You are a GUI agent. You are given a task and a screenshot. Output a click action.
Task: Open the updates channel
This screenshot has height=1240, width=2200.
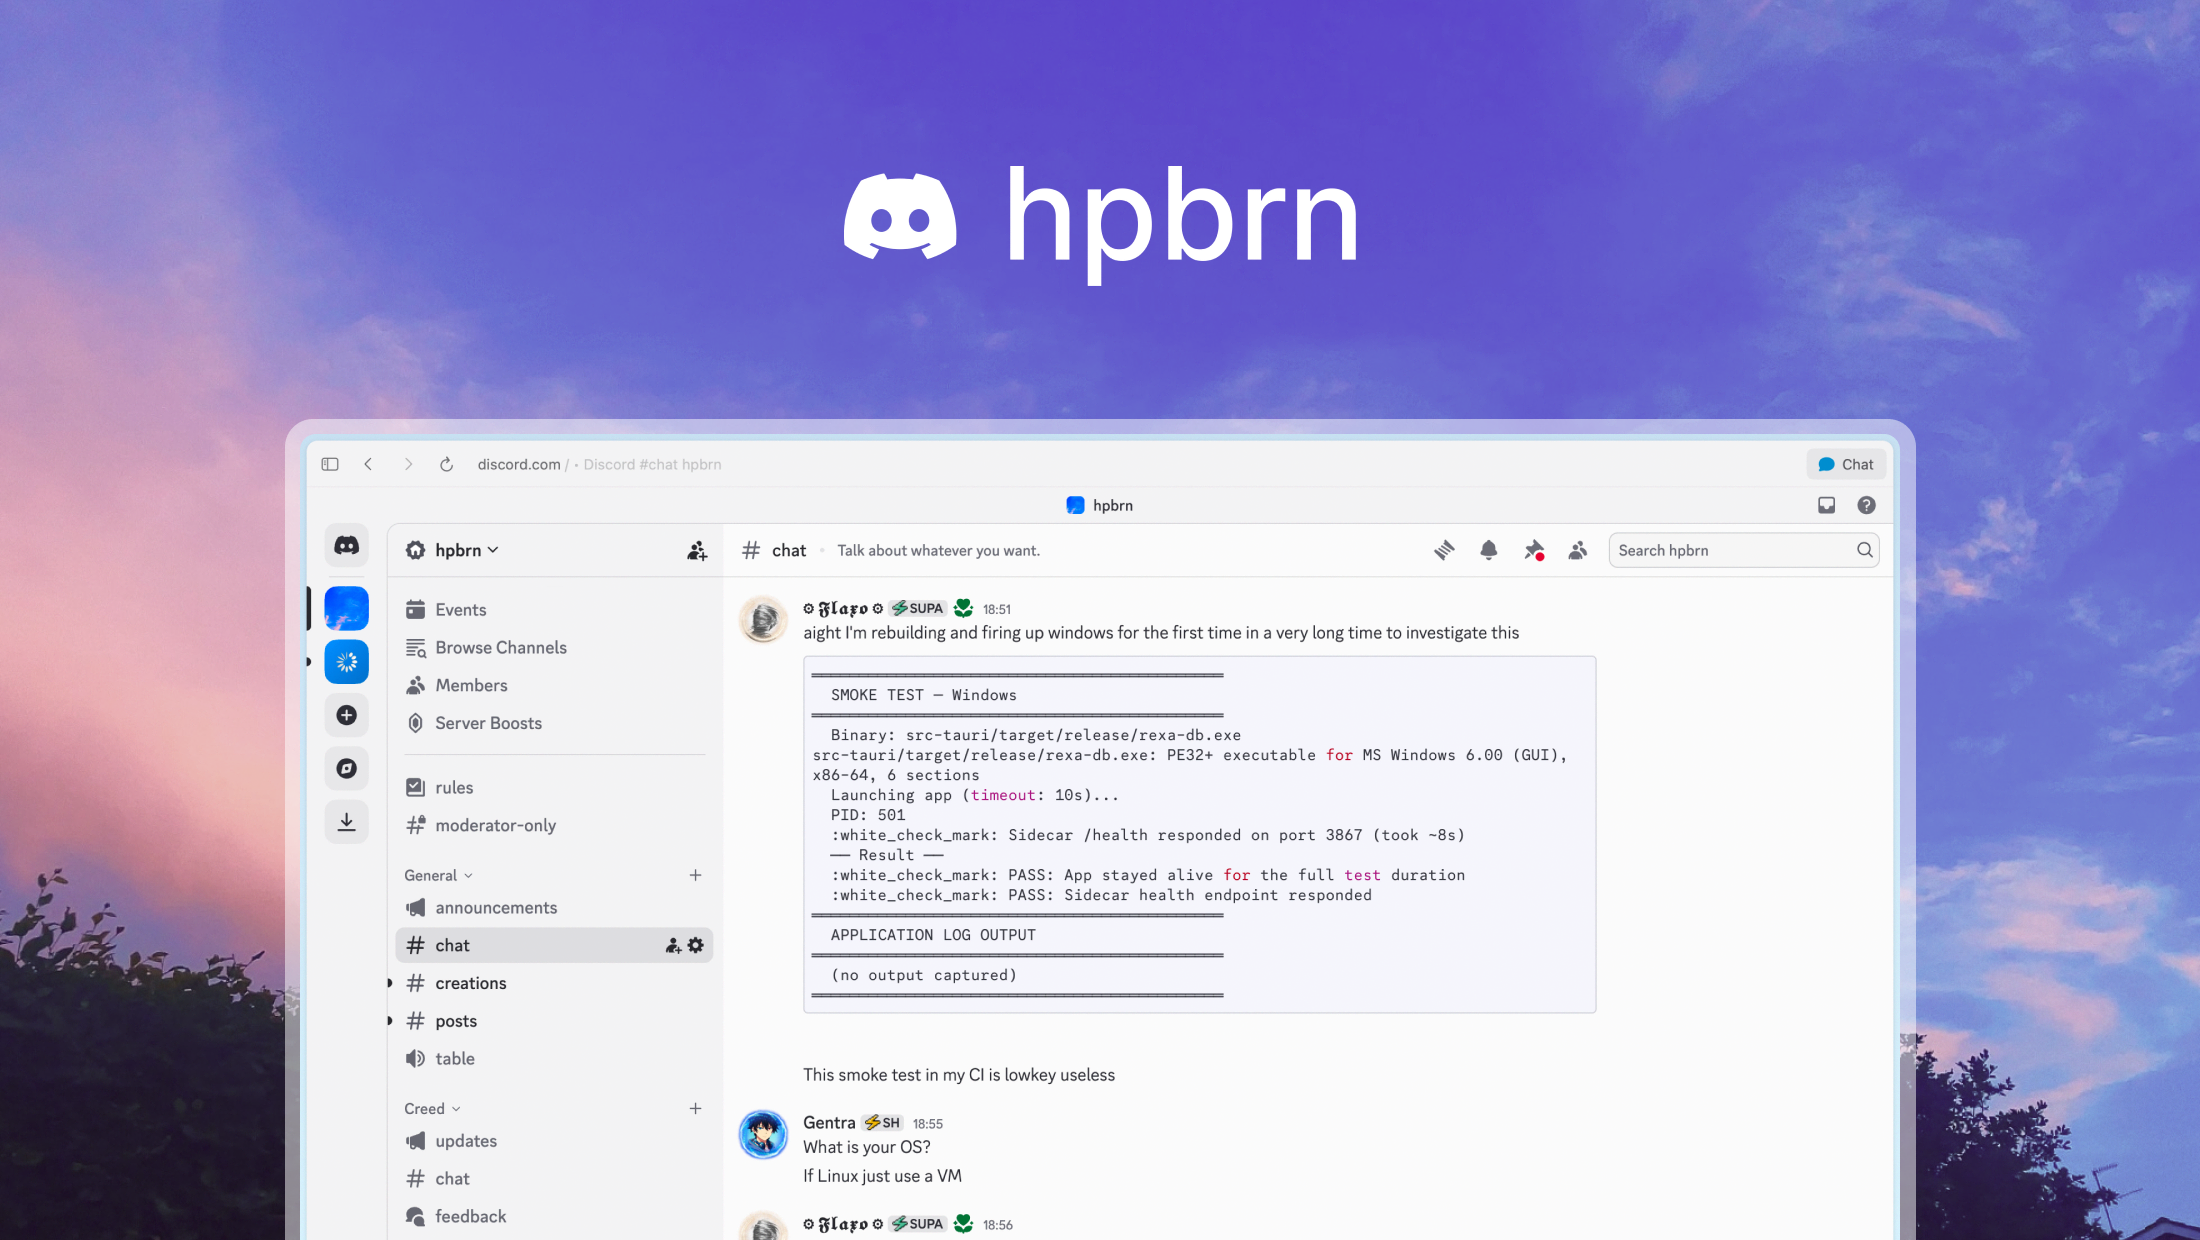554,1141
